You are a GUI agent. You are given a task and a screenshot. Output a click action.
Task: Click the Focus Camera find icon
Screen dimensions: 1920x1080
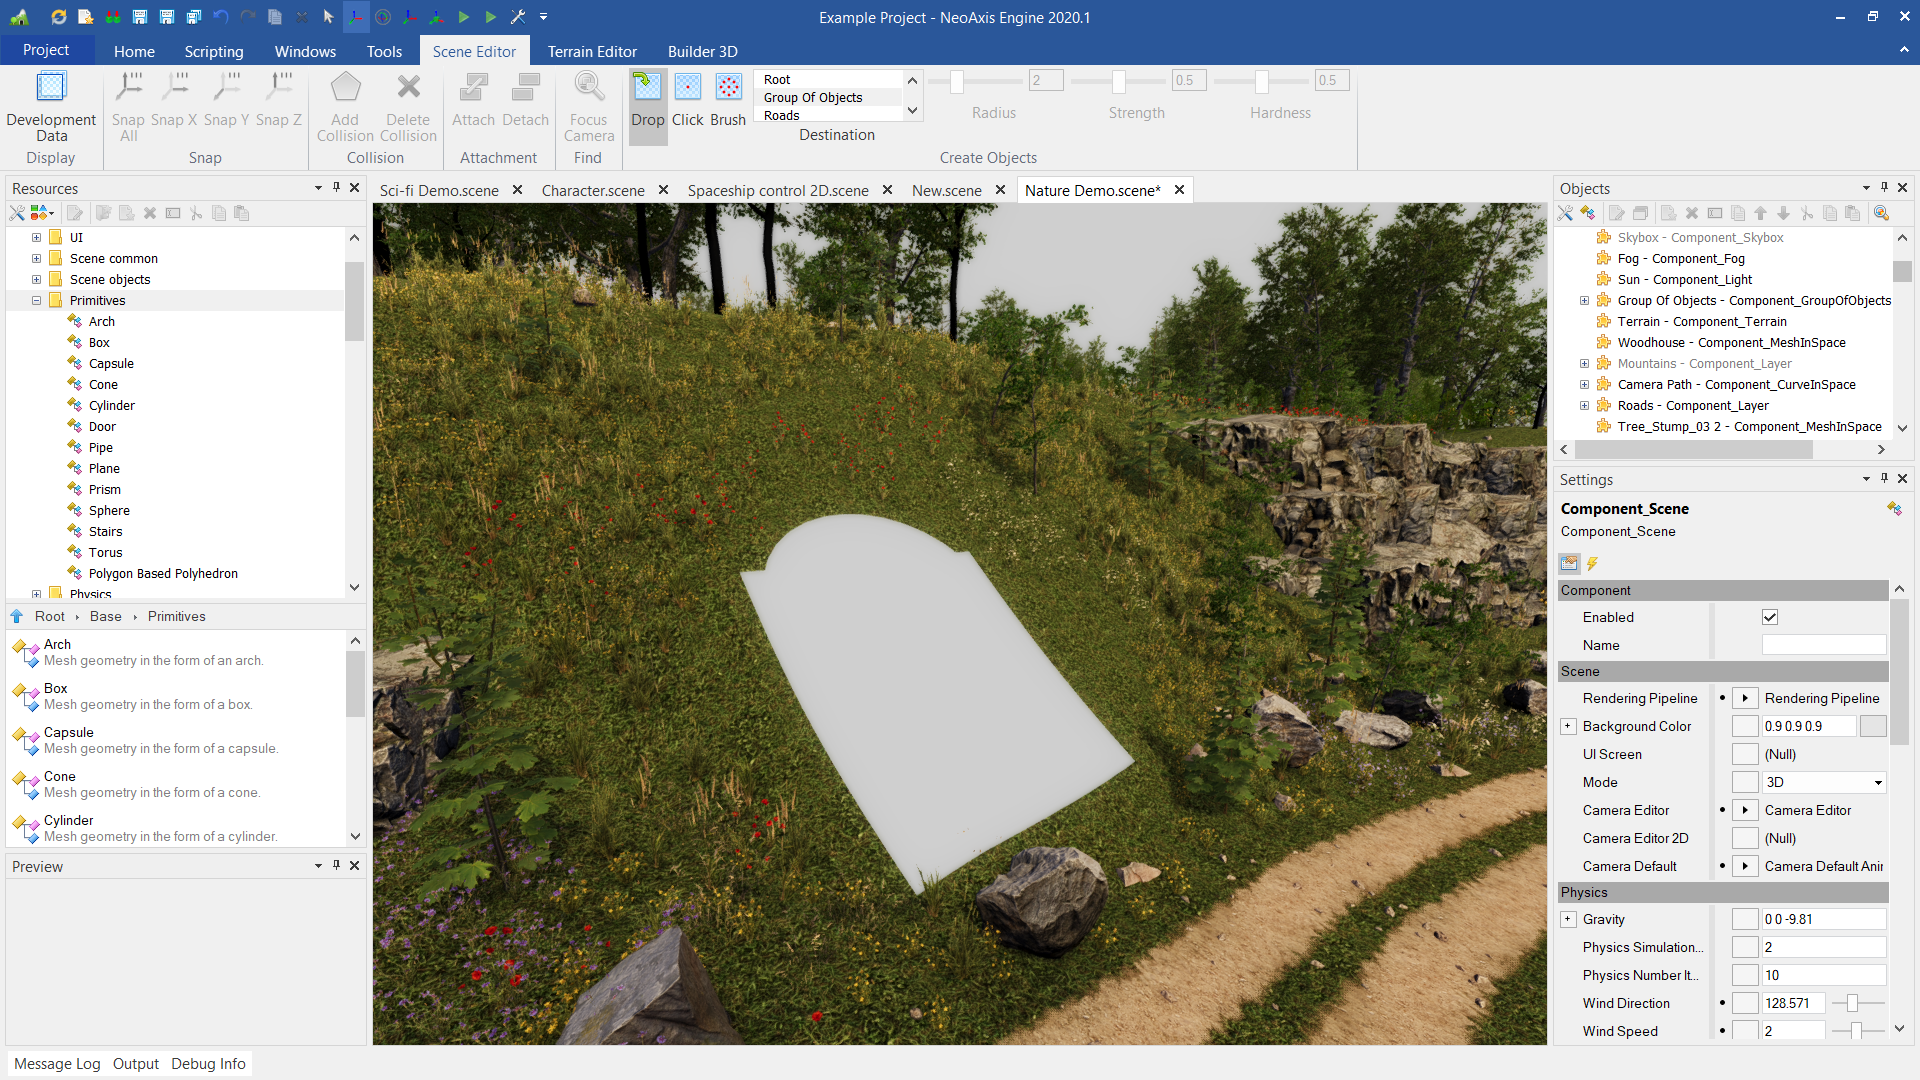point(588,88)
